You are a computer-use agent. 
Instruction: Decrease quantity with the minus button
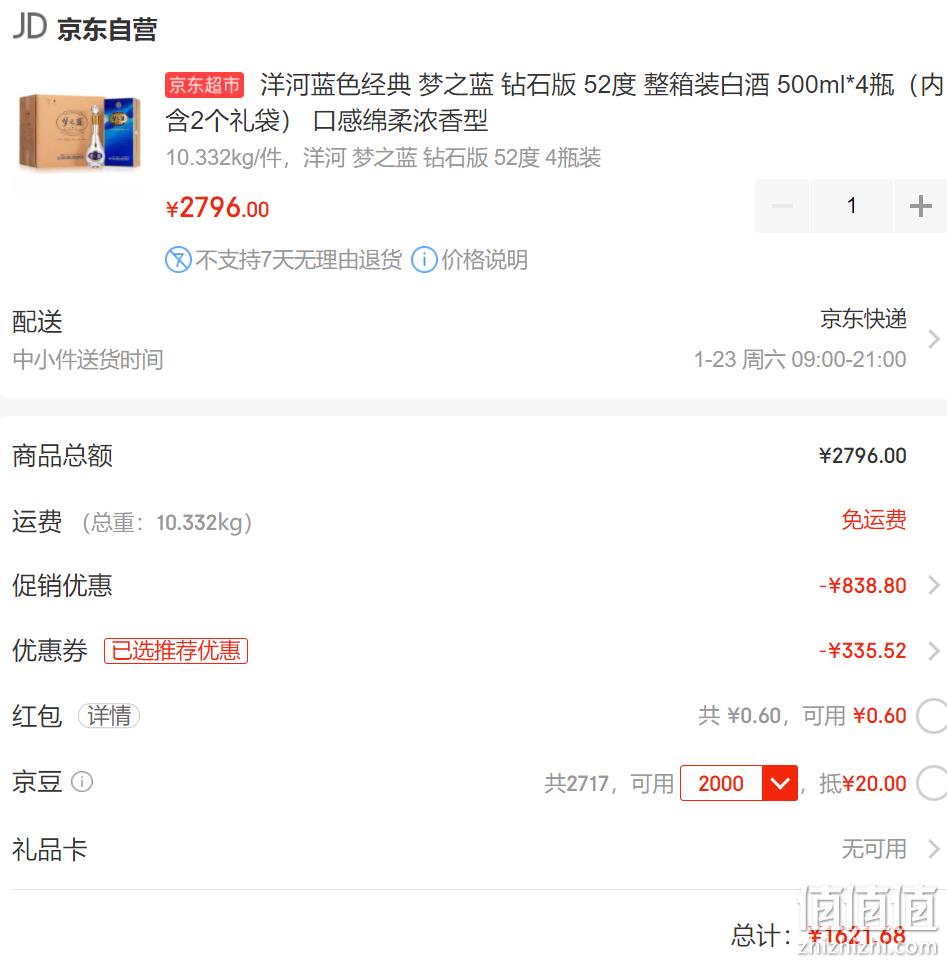click(782, 206)
